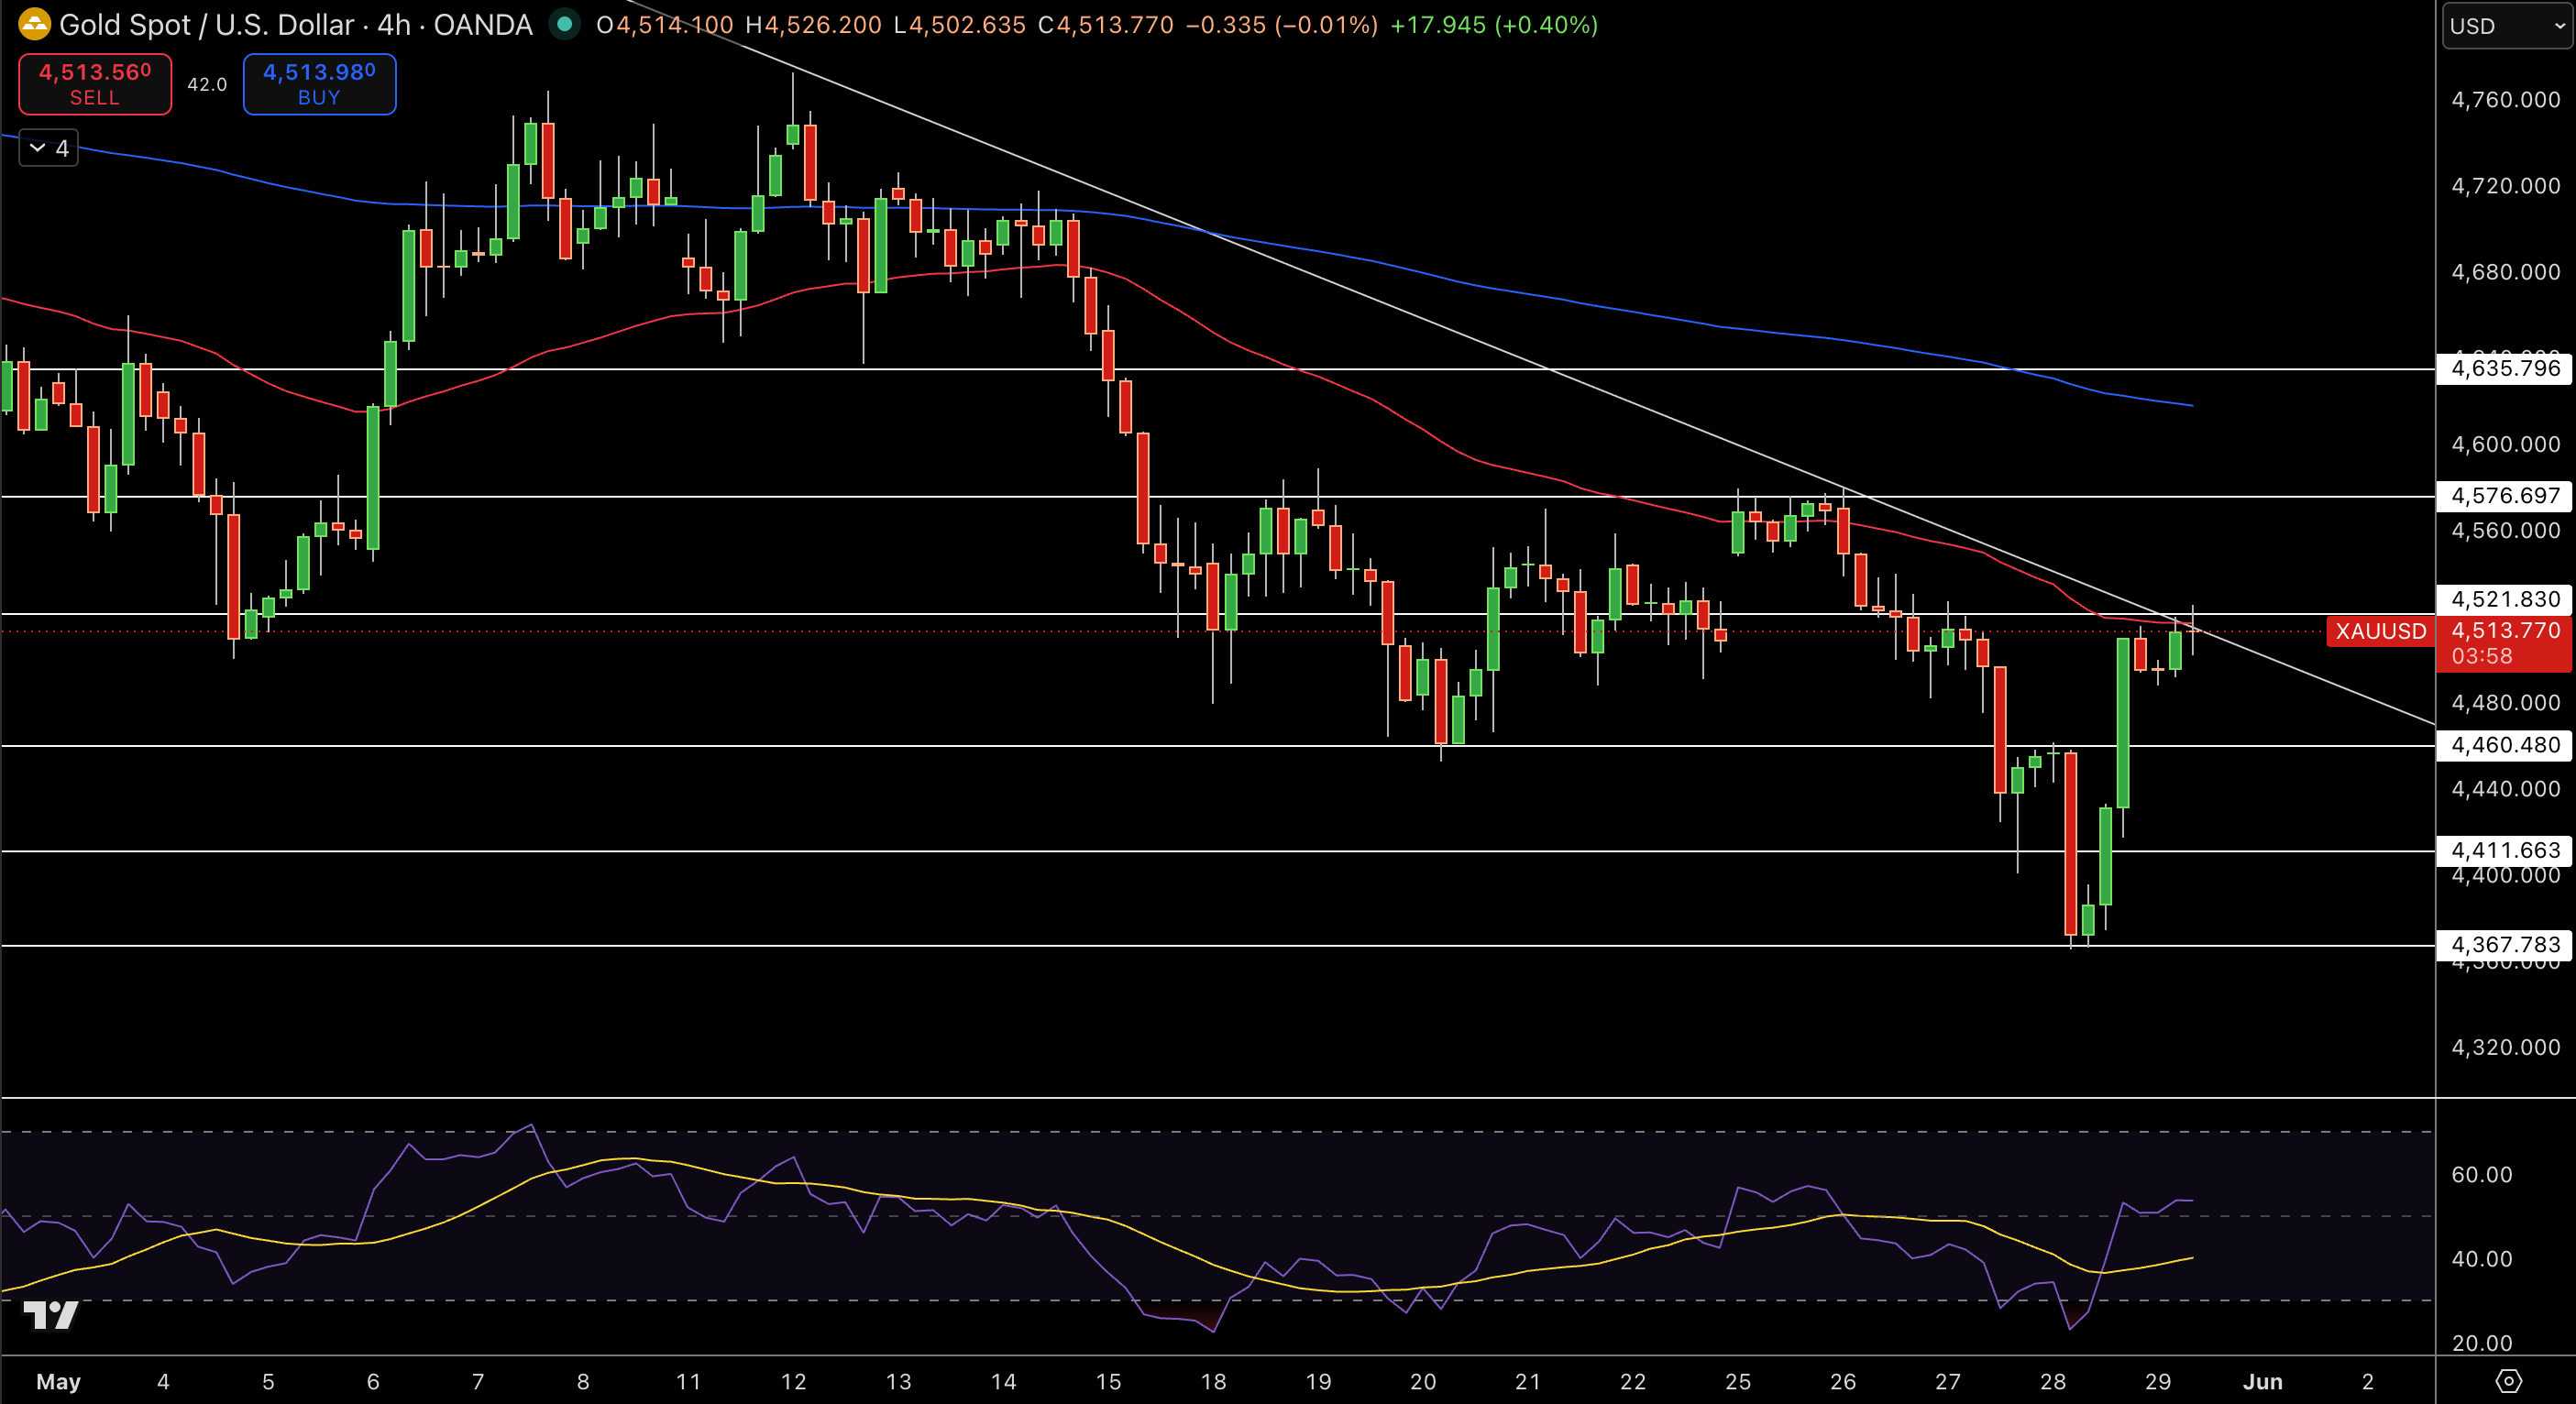Click the 4,680.000 price axis label
2576x1404 pixels.
click(2506, 272)
